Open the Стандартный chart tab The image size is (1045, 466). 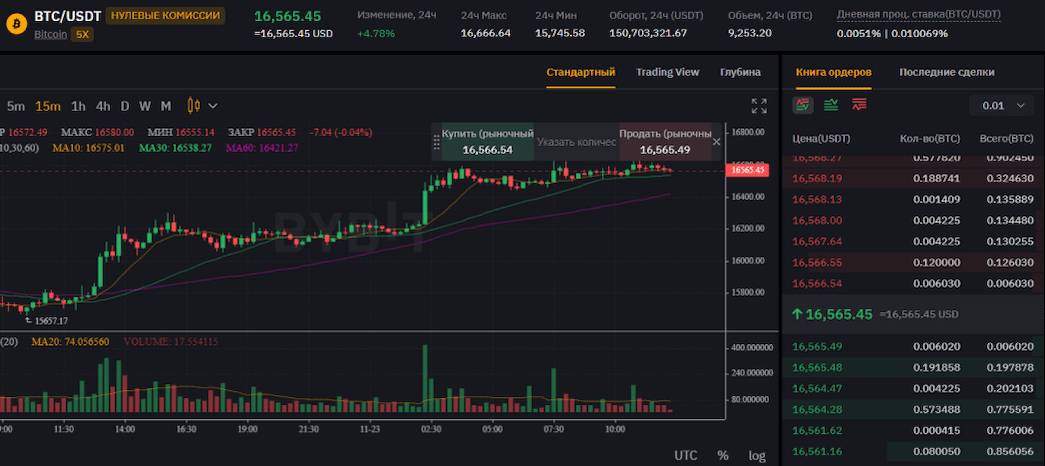pos(580,72)
